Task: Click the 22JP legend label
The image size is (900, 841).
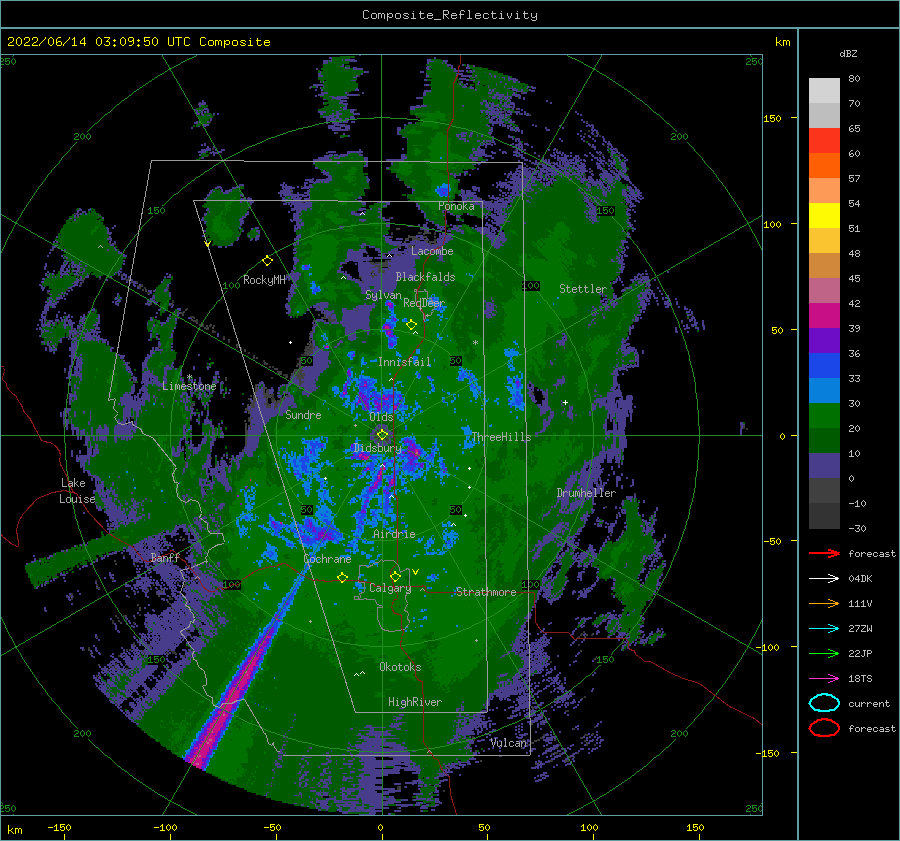Action: (860, 653)
